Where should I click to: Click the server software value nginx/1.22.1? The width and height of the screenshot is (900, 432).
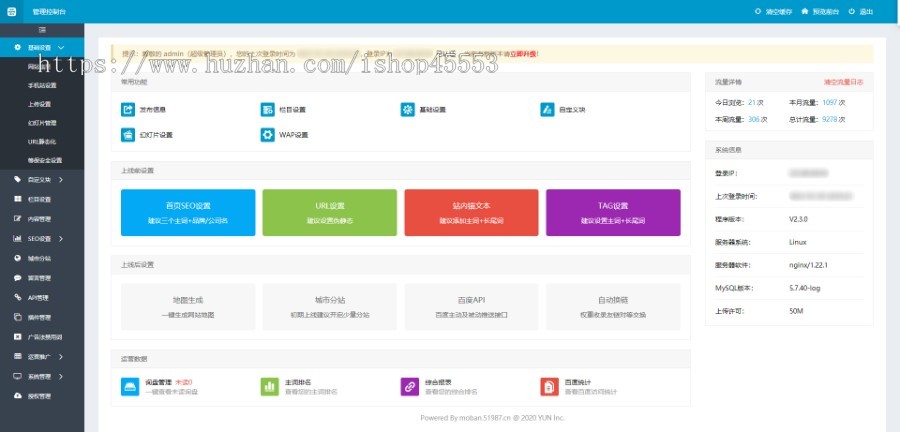pyautogui.click(x=808, y=265)
